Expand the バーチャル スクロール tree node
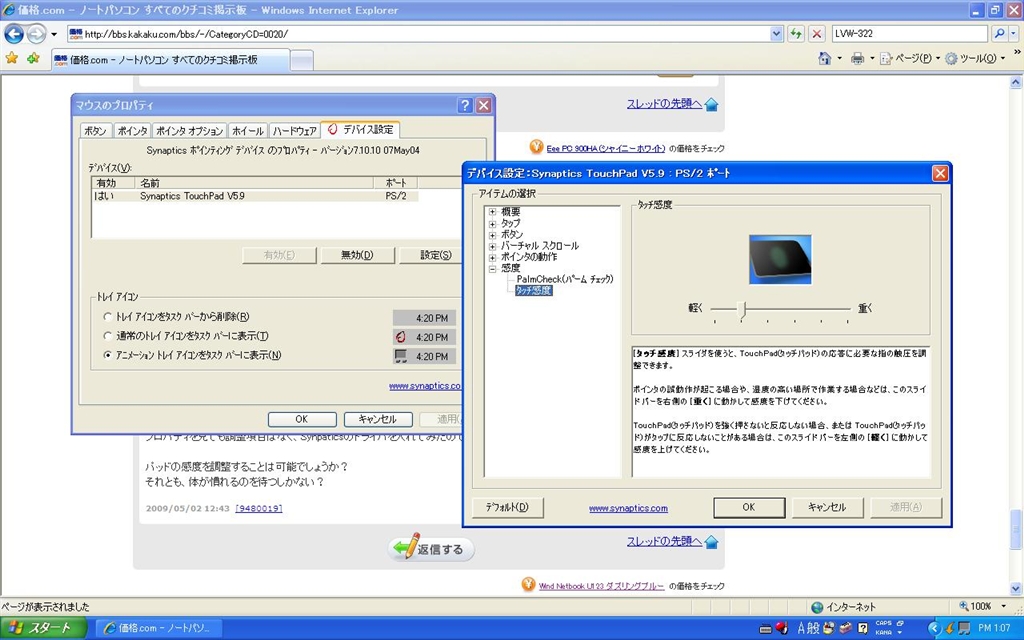The width and height of the screenshot is (1024, 640). tap(492, 246)
